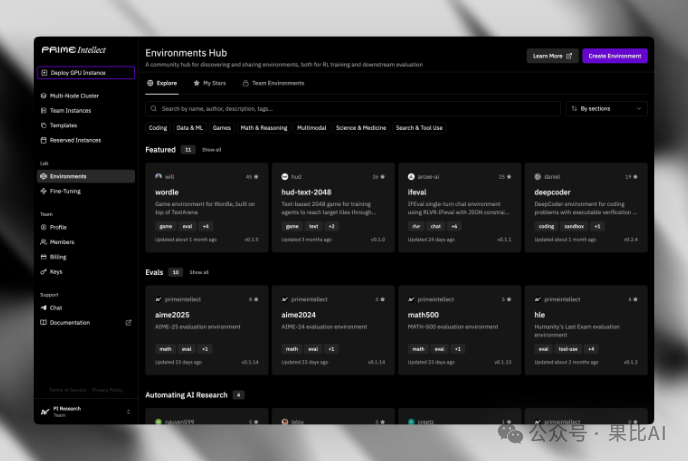This screenshot has height=461, width=688.
Task: Open the wordle environment card
Action: [207, 207]
